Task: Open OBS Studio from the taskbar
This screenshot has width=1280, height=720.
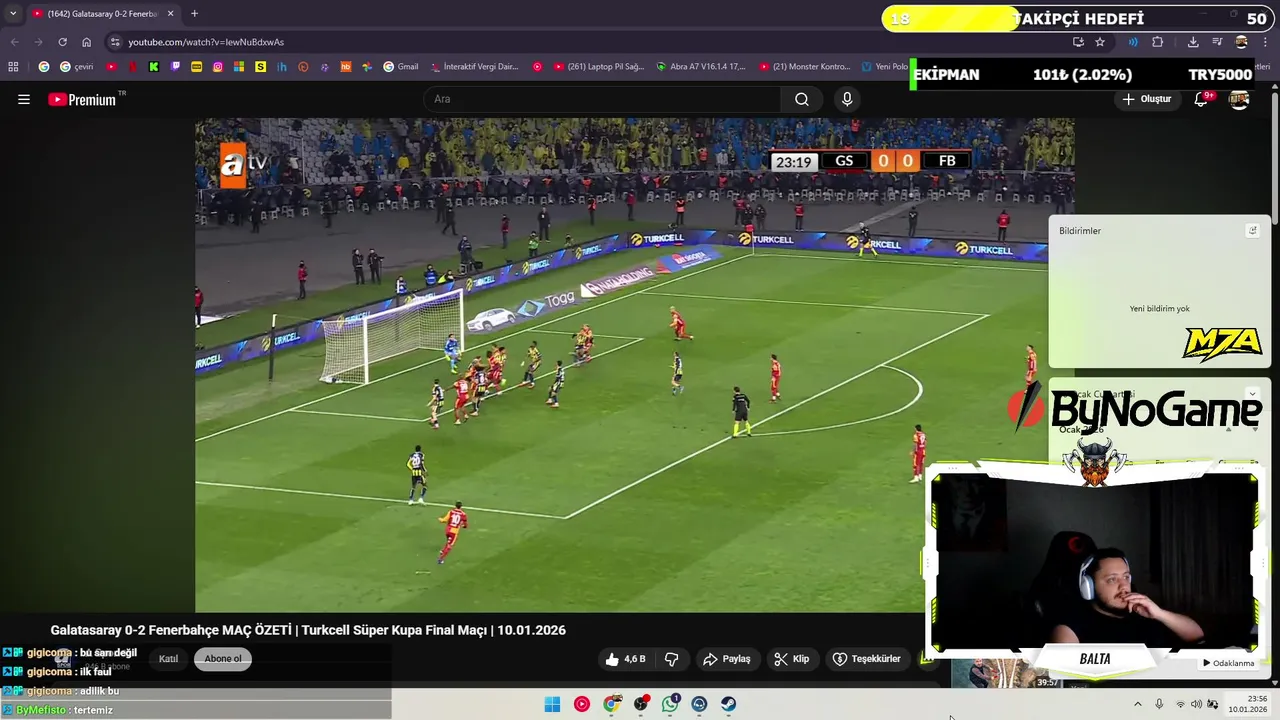Action: click(x=641, y=704)
